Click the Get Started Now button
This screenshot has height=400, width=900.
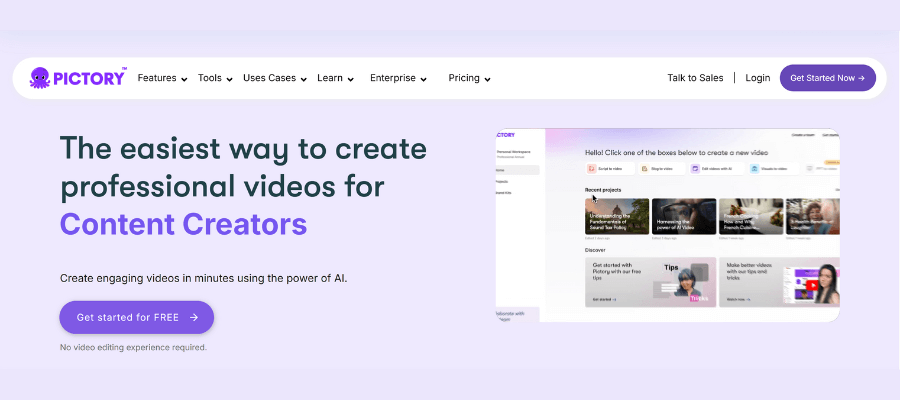click(828, 78)
